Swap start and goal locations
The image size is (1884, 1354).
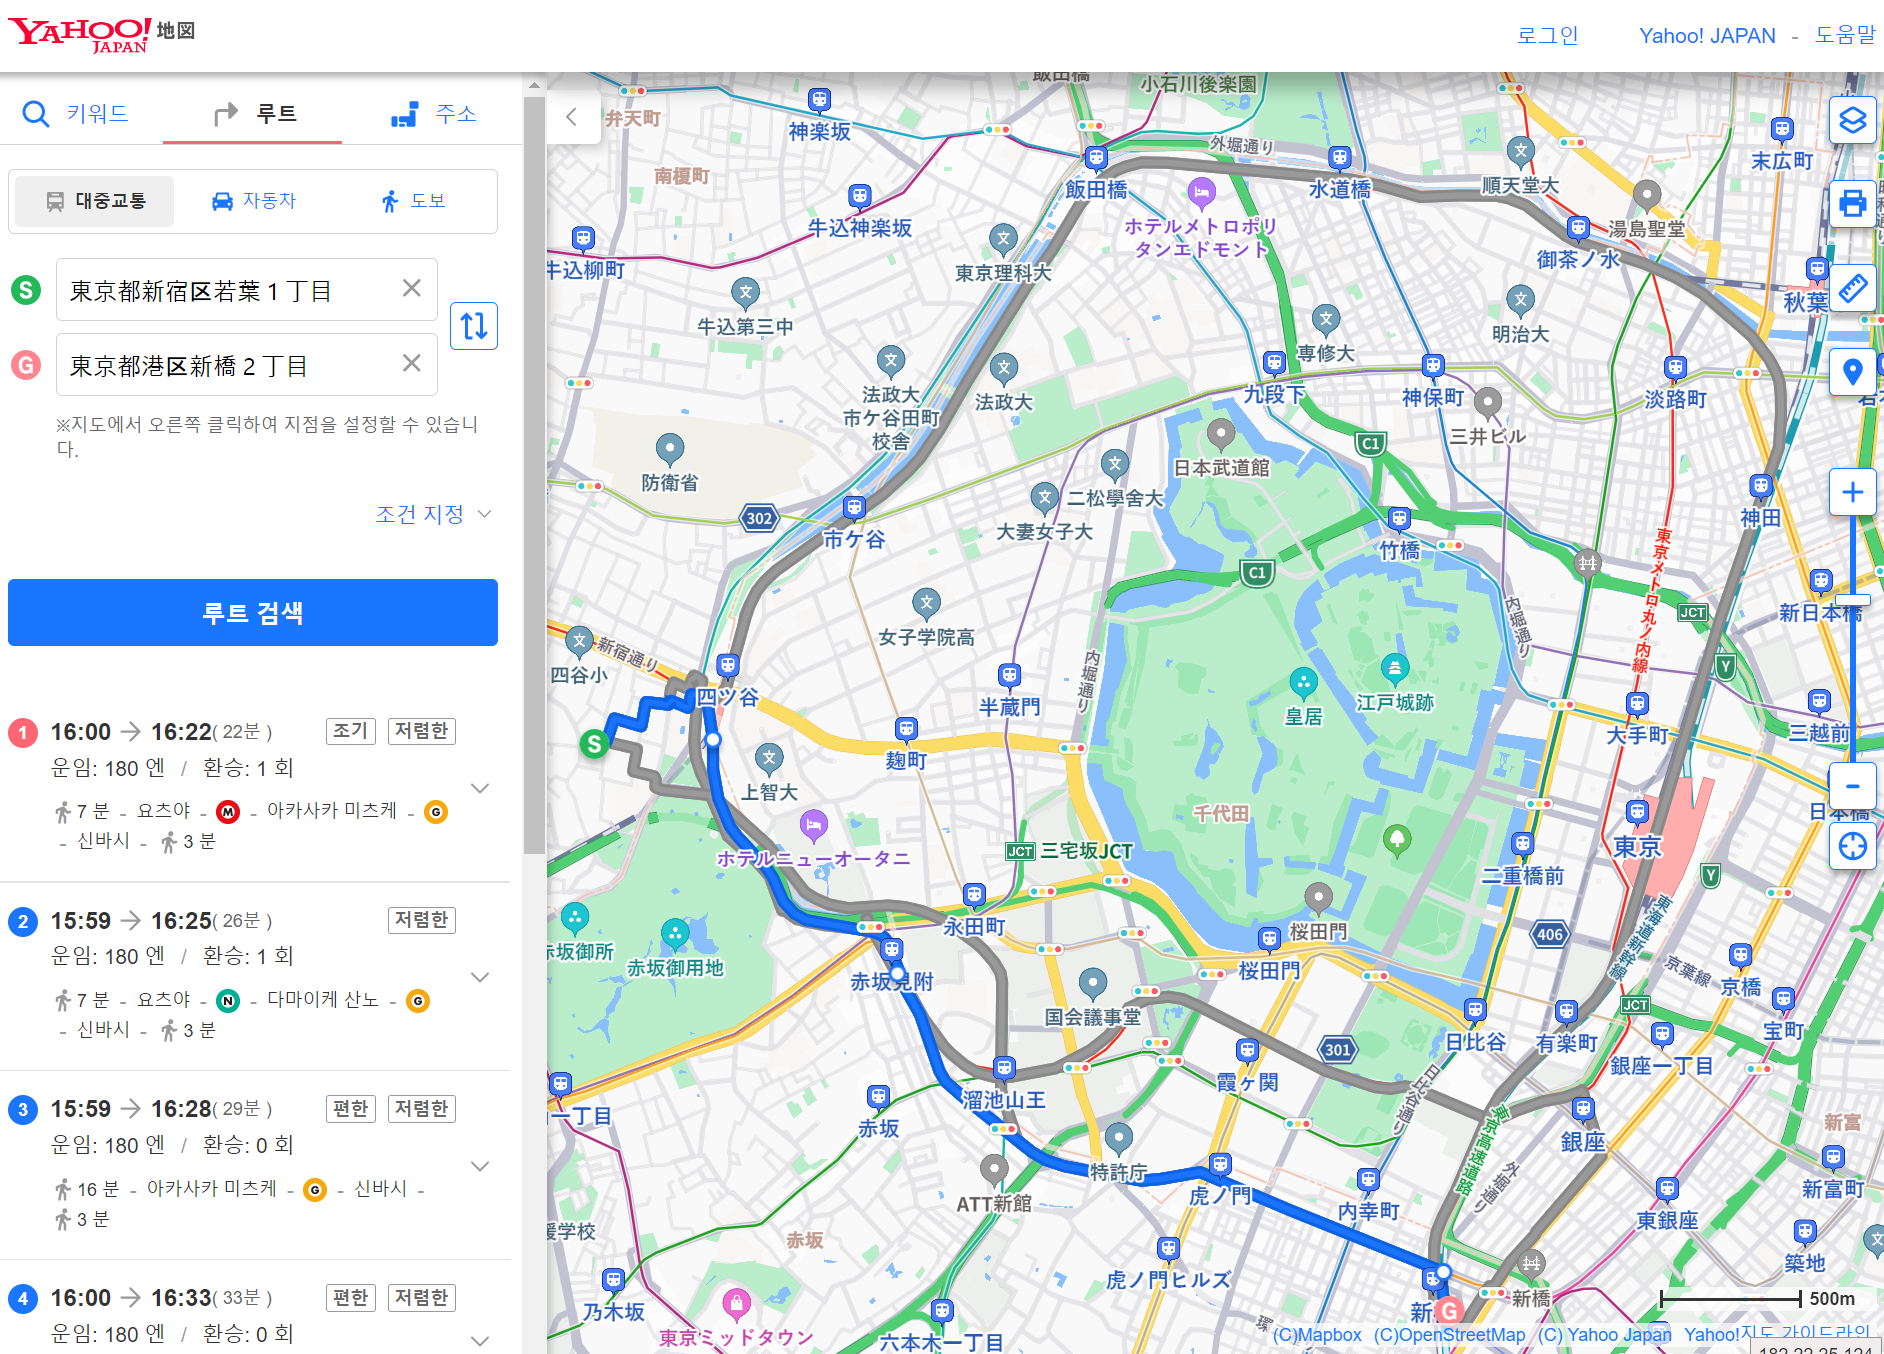click(474, 326)
